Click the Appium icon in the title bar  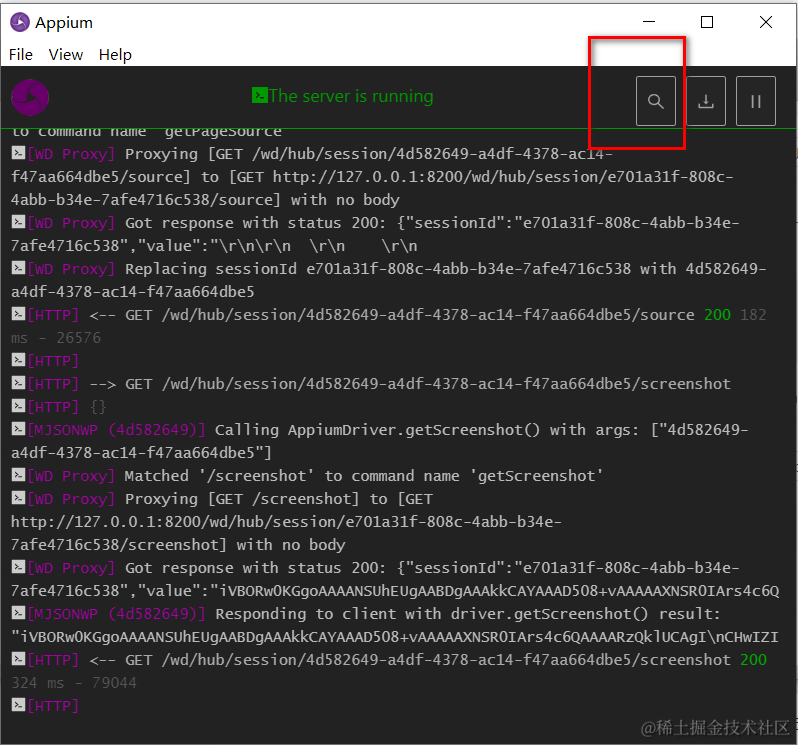point(20,22)
